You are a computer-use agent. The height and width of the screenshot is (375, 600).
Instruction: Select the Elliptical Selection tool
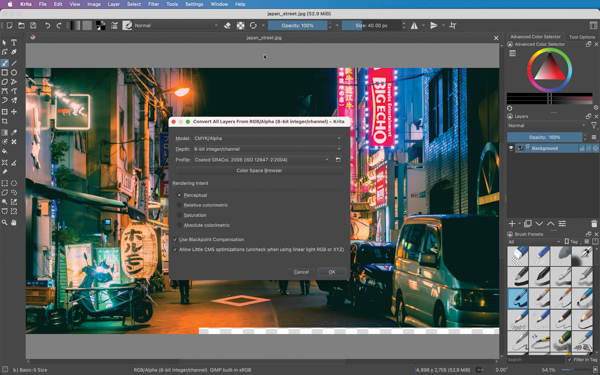click(x=14, y=183)
